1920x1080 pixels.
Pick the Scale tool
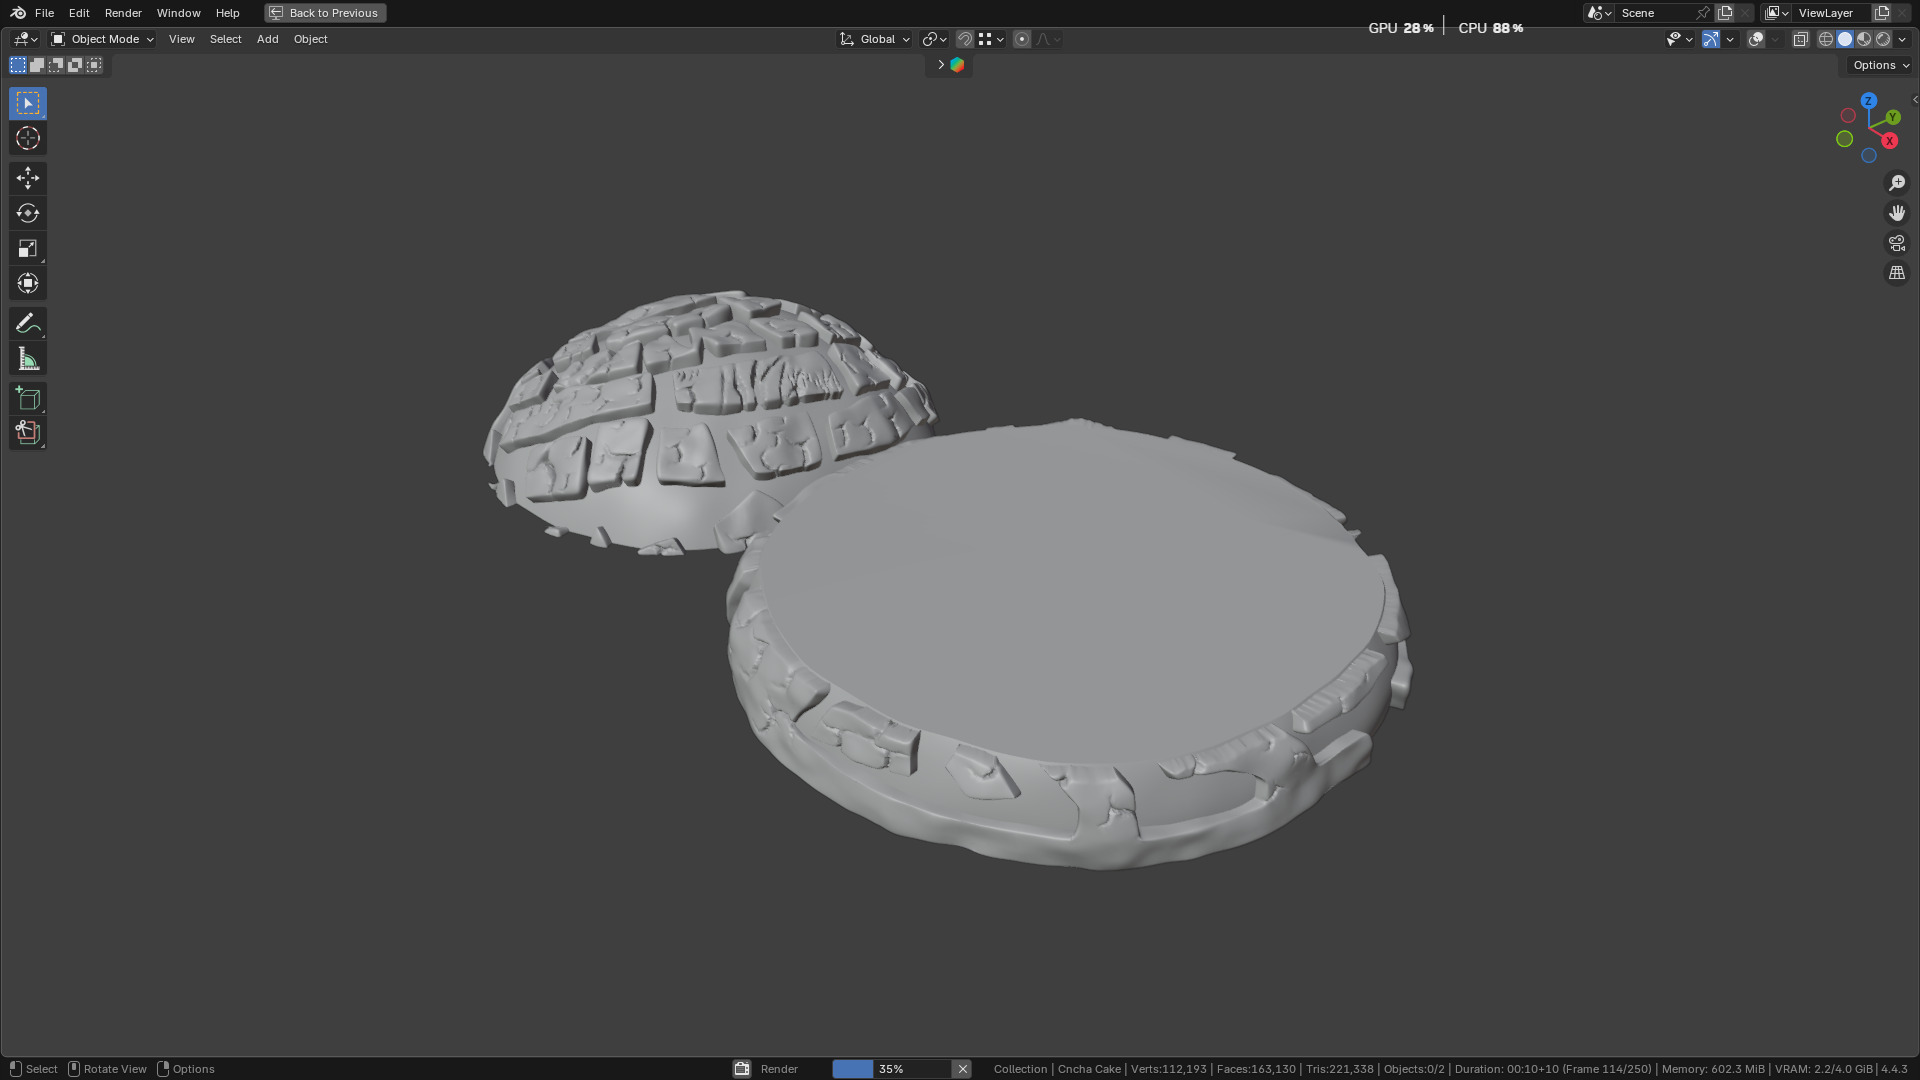28,248
